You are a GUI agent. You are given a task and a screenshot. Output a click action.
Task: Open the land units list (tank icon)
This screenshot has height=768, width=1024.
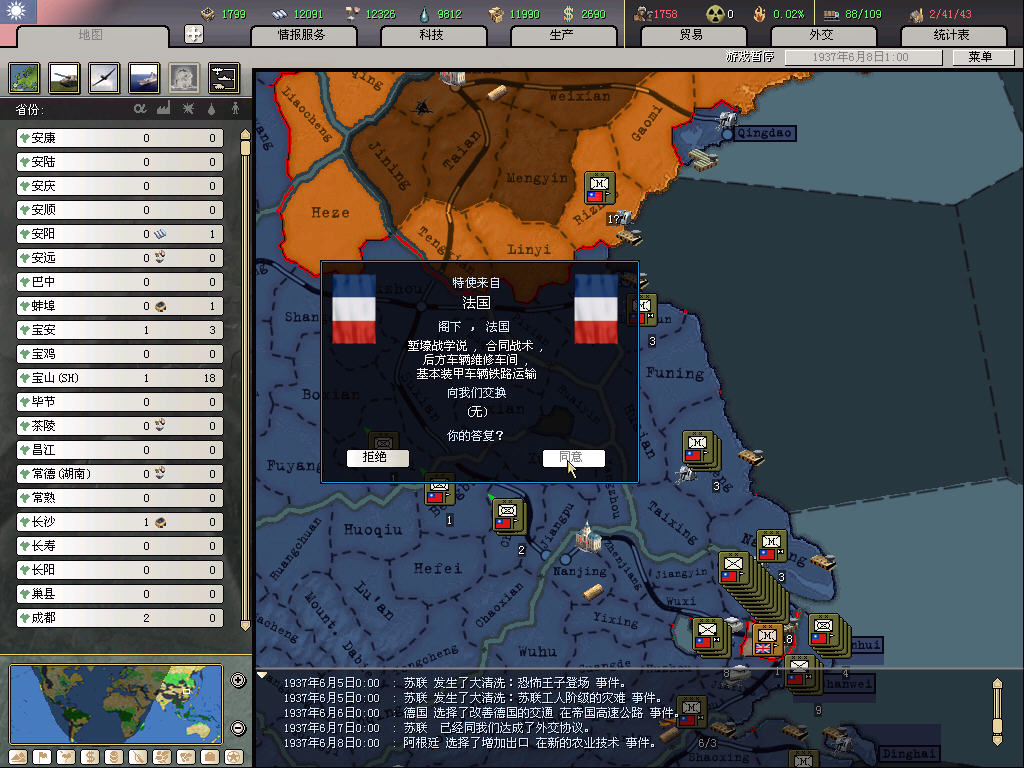tap(64, 78)
